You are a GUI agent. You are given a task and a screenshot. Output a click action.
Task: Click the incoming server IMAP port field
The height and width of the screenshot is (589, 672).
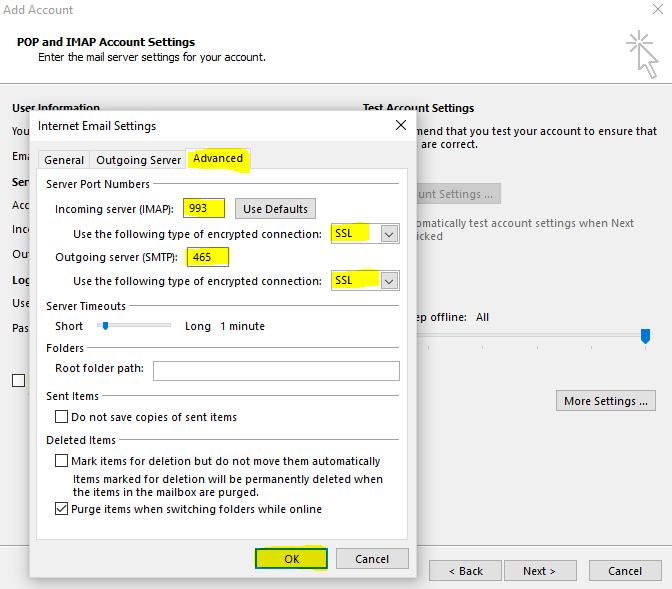204,208
